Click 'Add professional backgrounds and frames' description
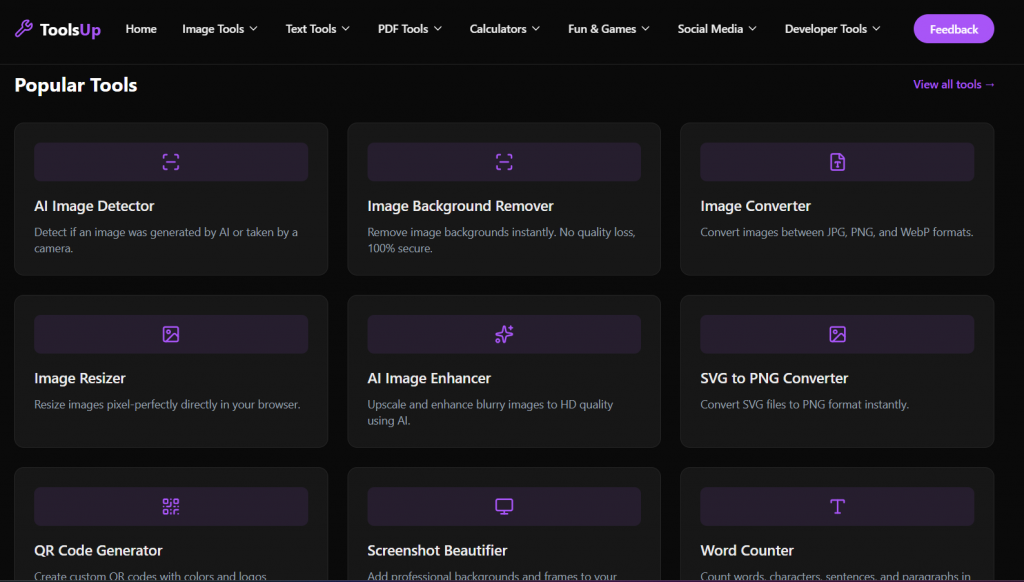 point(492,576)
